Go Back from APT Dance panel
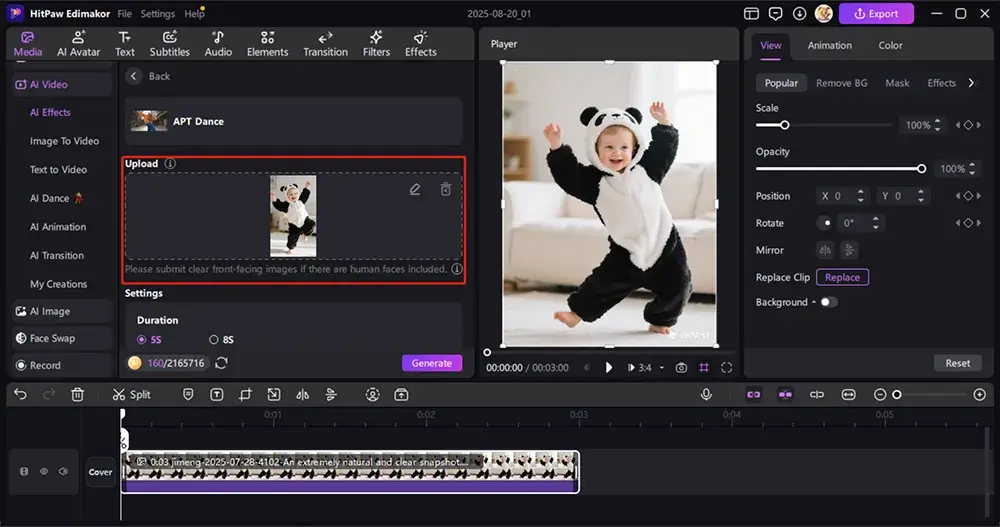This screenshot has height=527, width=1000. click(x=150, y=76)
